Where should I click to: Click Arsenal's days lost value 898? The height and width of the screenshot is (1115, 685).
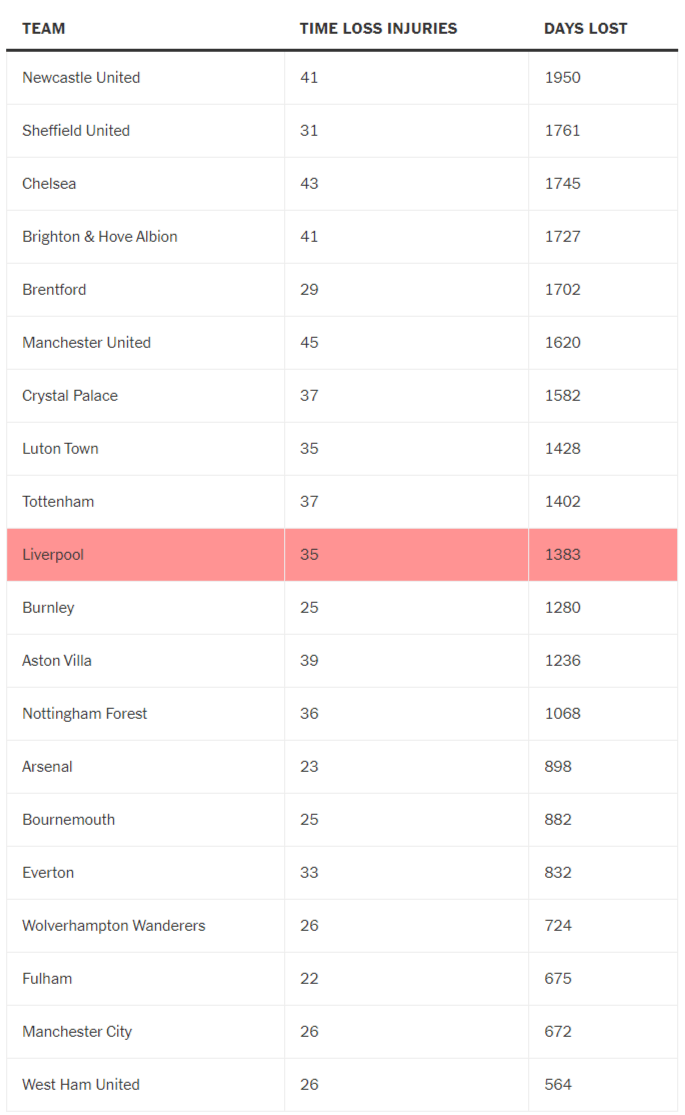pos(559,767)
